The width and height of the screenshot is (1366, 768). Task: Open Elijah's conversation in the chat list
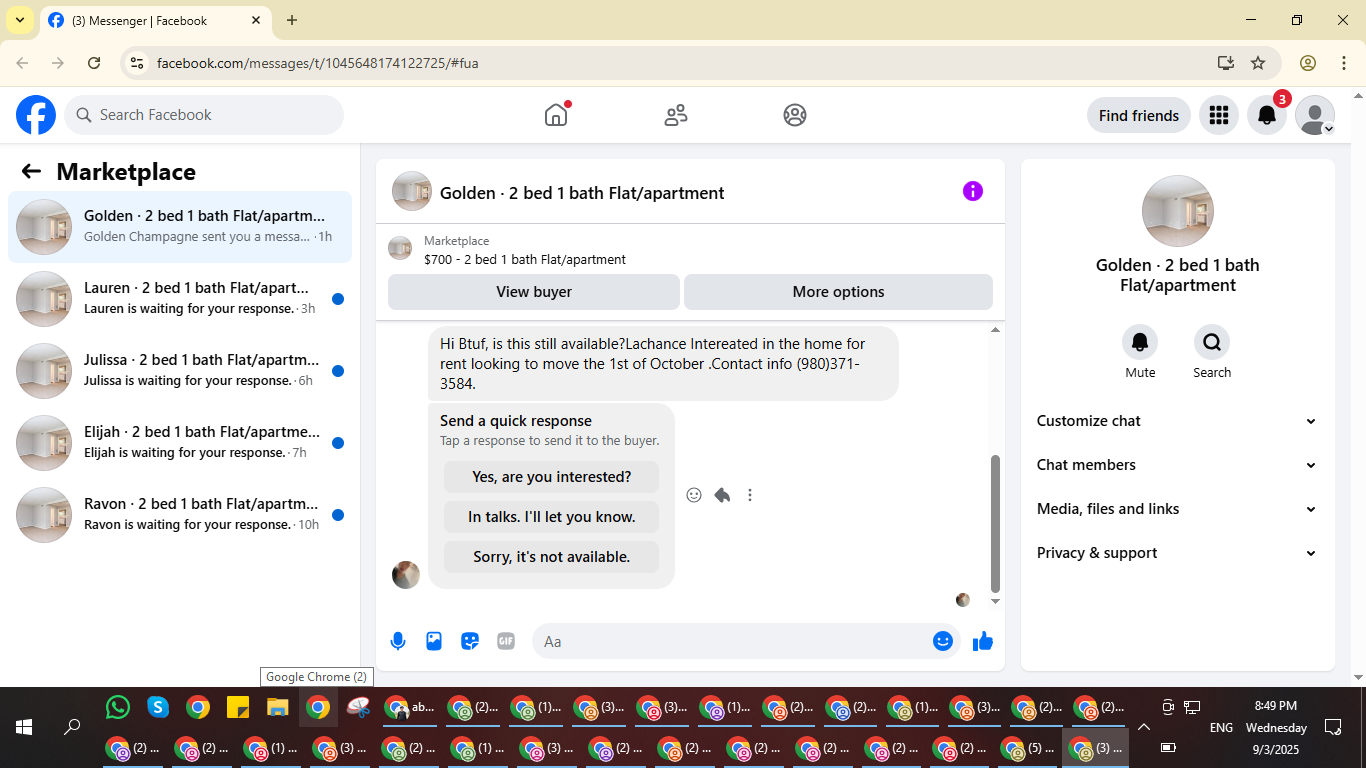[180, 443]
